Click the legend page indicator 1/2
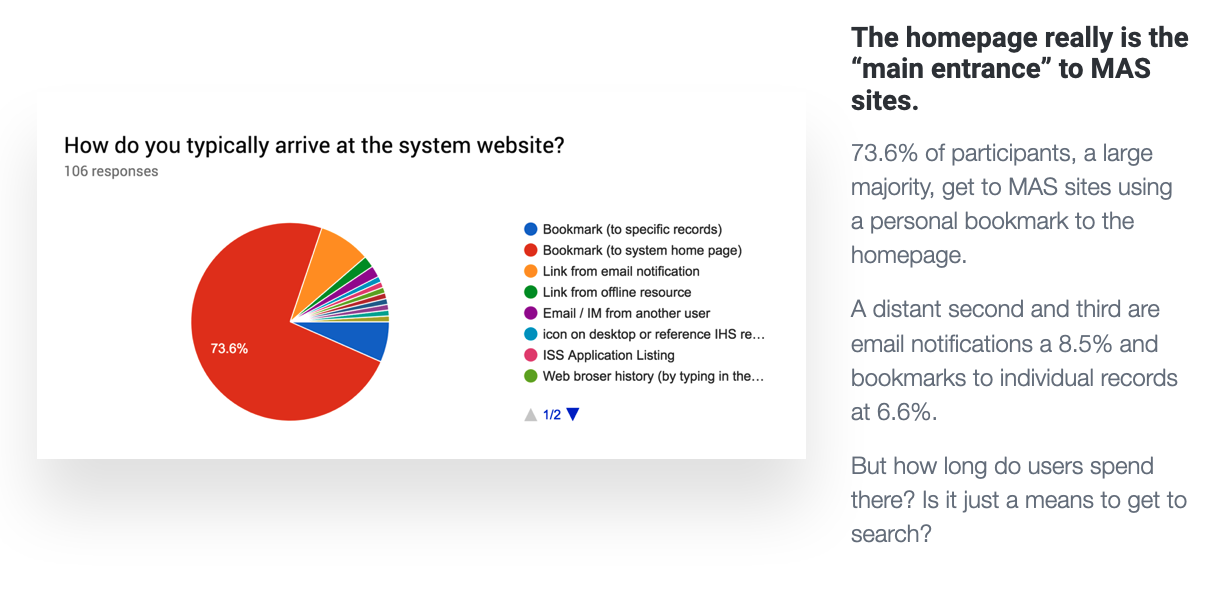Image resolution: width=1224 pixels, height=592 pixels. pyautogui.click(x=552, y=414)
